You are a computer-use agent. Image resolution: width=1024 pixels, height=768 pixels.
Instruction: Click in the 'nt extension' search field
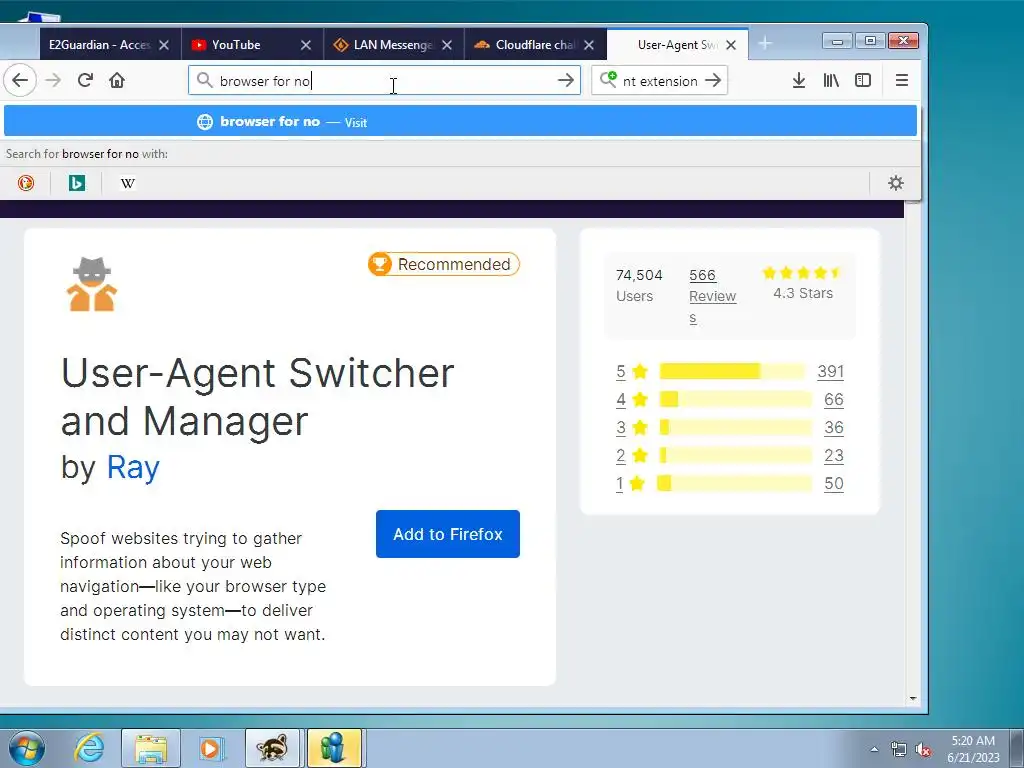pyautogui.click(x=660, y=80)
